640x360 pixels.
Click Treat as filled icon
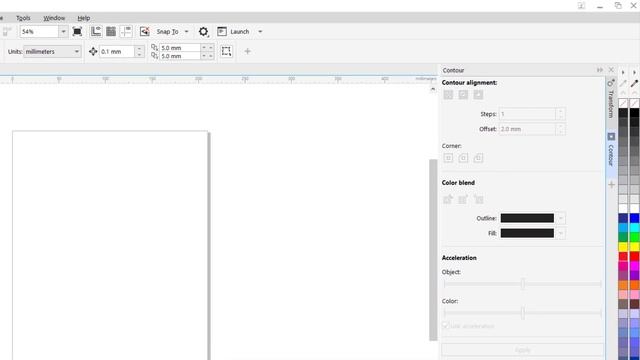click(x=226, y=51)
